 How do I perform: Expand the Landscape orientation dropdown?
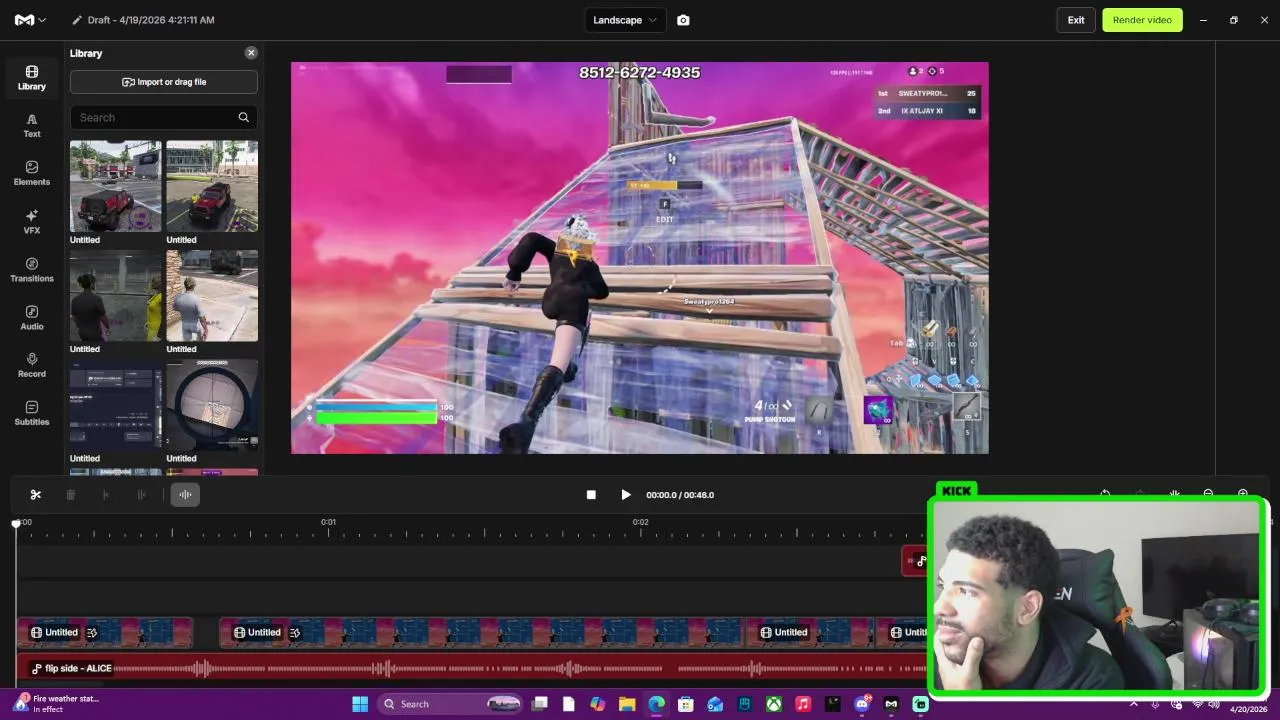(x=625, y=20)
